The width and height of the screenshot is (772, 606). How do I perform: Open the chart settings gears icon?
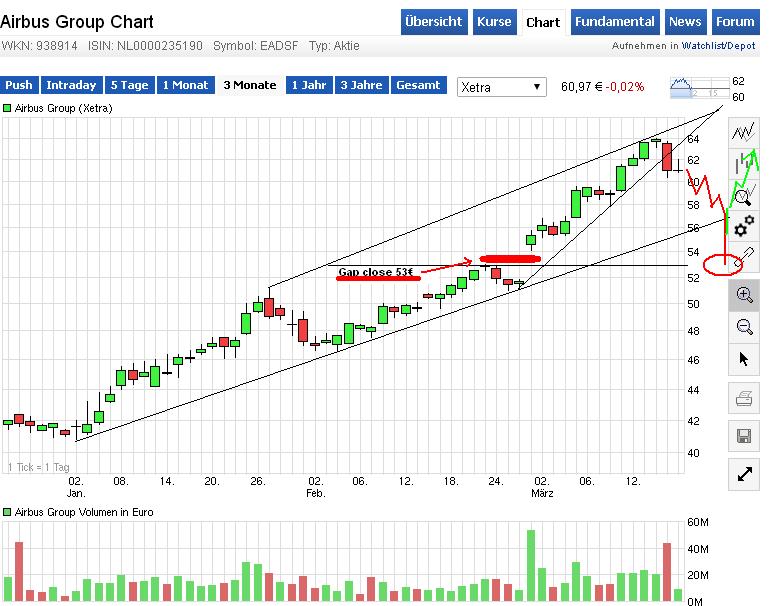coord(744,226)
